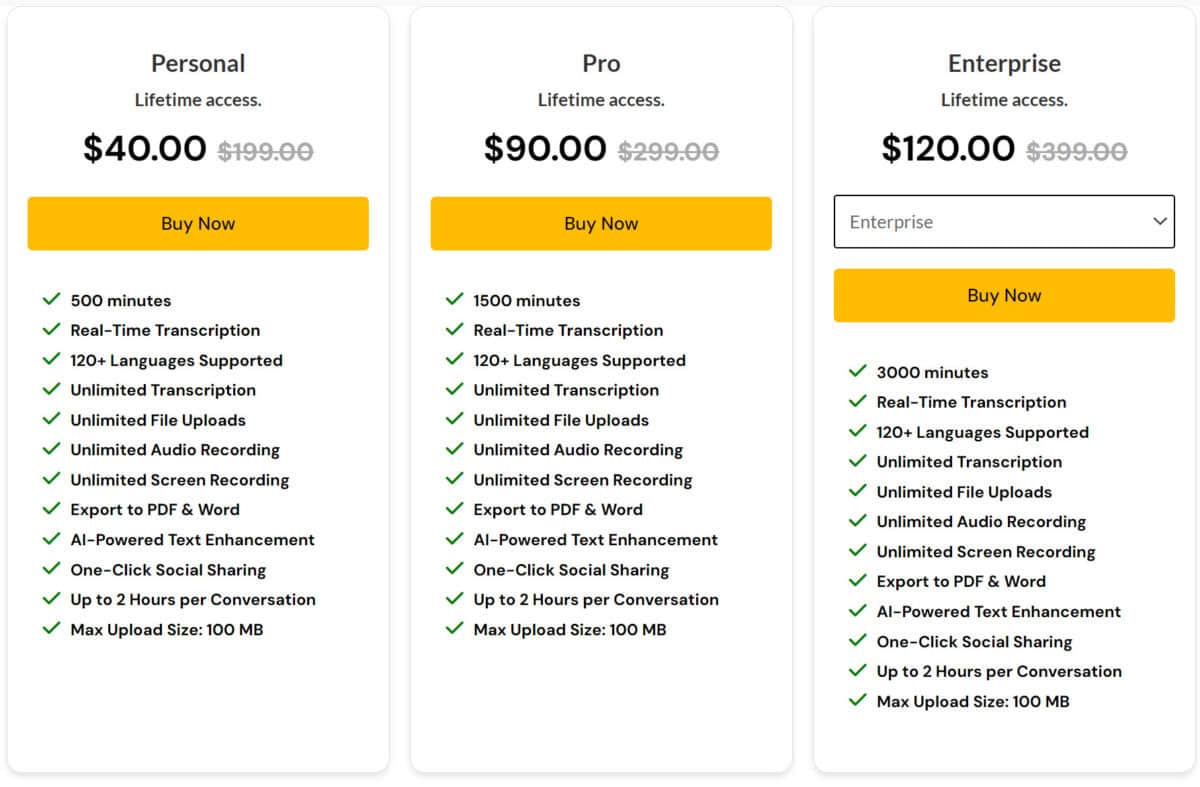
Task: Click checkmark next to 1500 minutes
Action: coord(455,299)
